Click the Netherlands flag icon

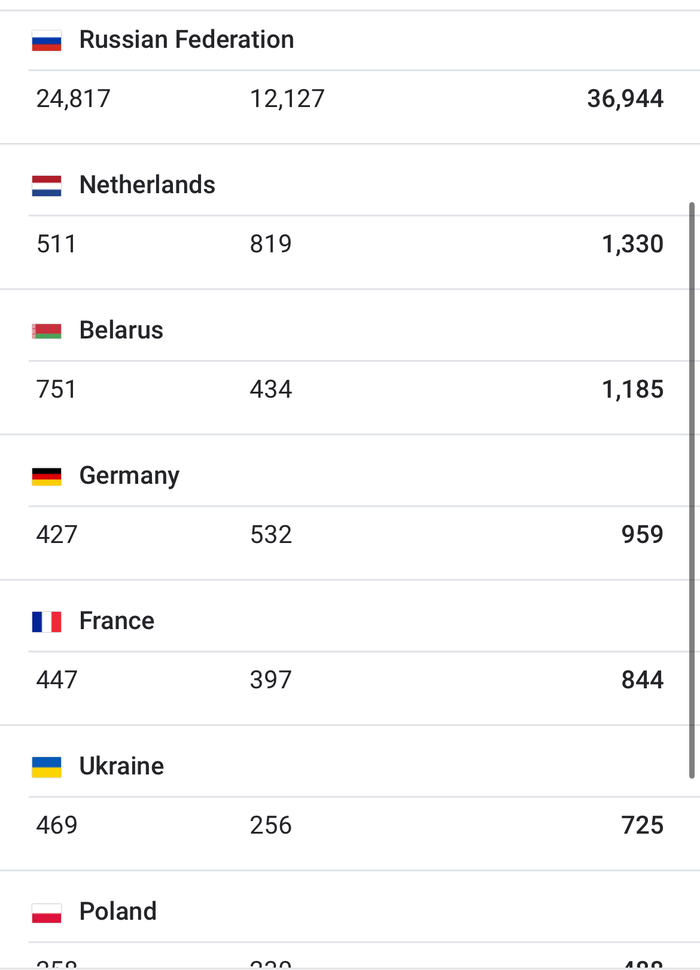[x=46, y=186]
